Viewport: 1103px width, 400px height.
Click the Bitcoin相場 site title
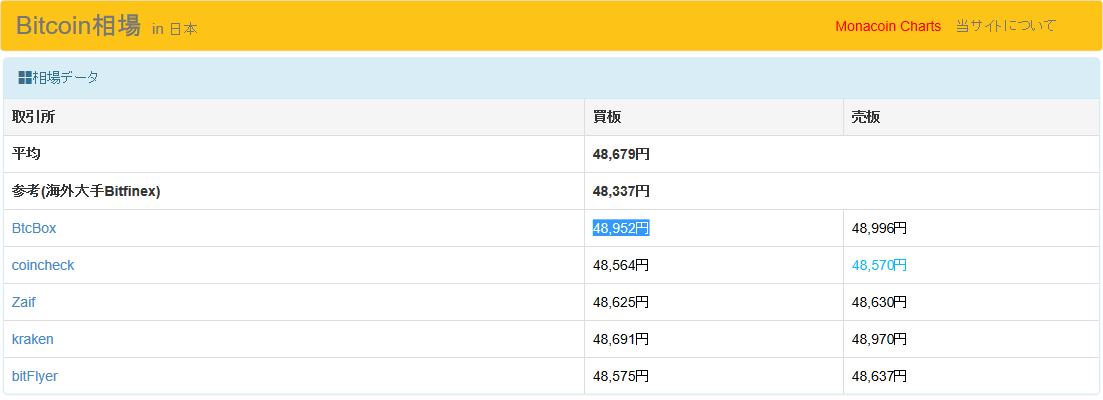point(78,26)
